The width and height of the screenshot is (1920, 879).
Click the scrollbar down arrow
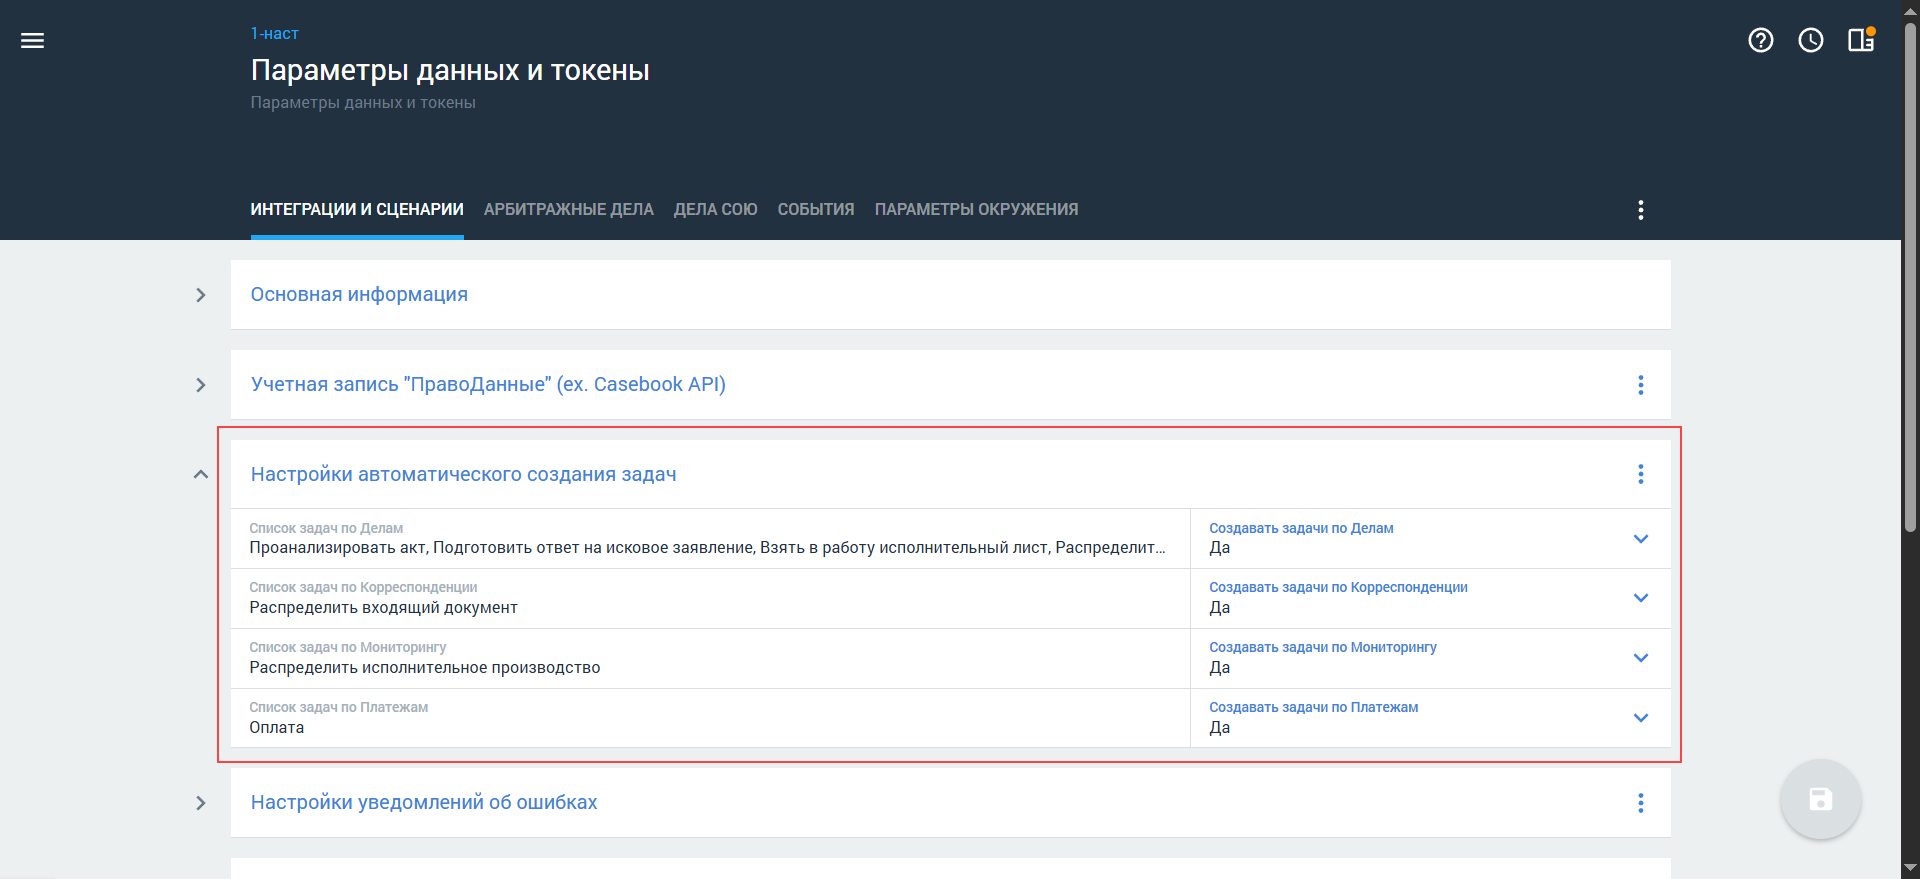click(x=1910, y=868)
